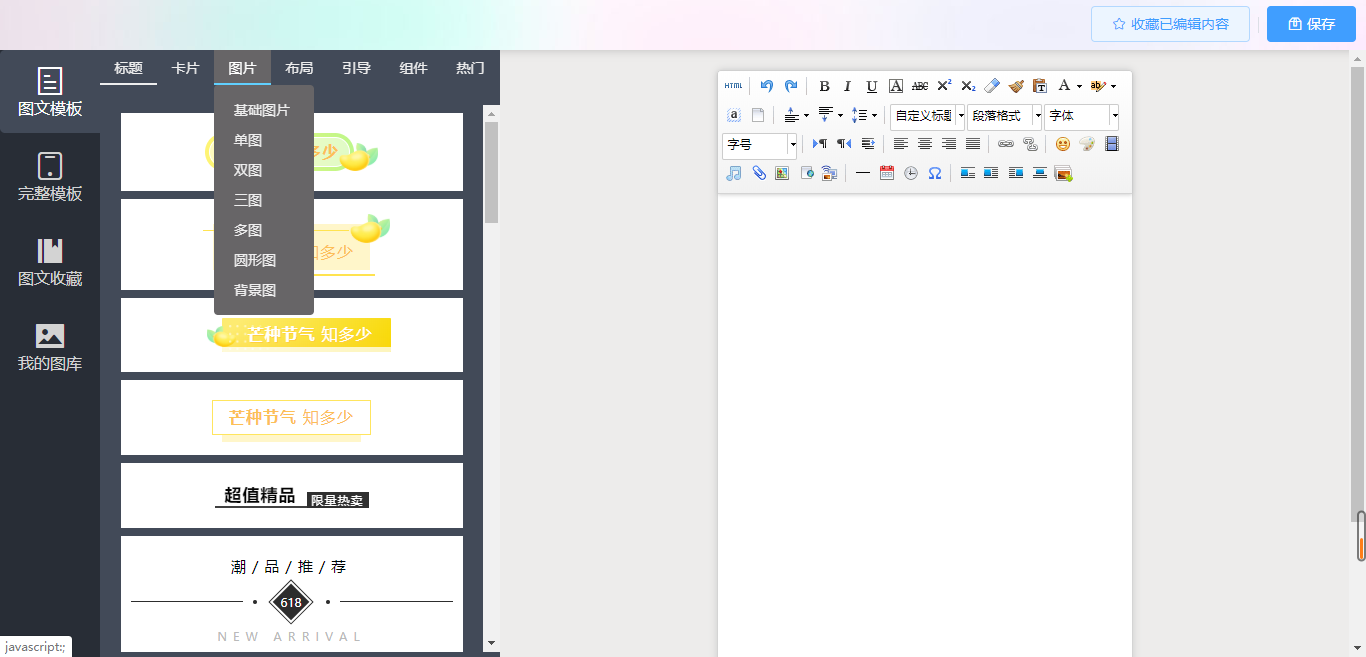
Task: Choose 圆形图 from the image menu
Action: 255,260
